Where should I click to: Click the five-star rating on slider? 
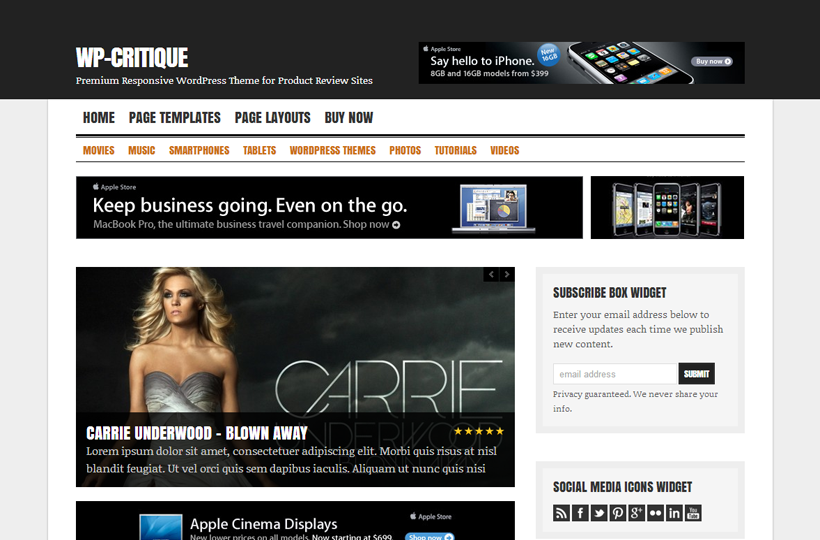(x=479, y=431)
